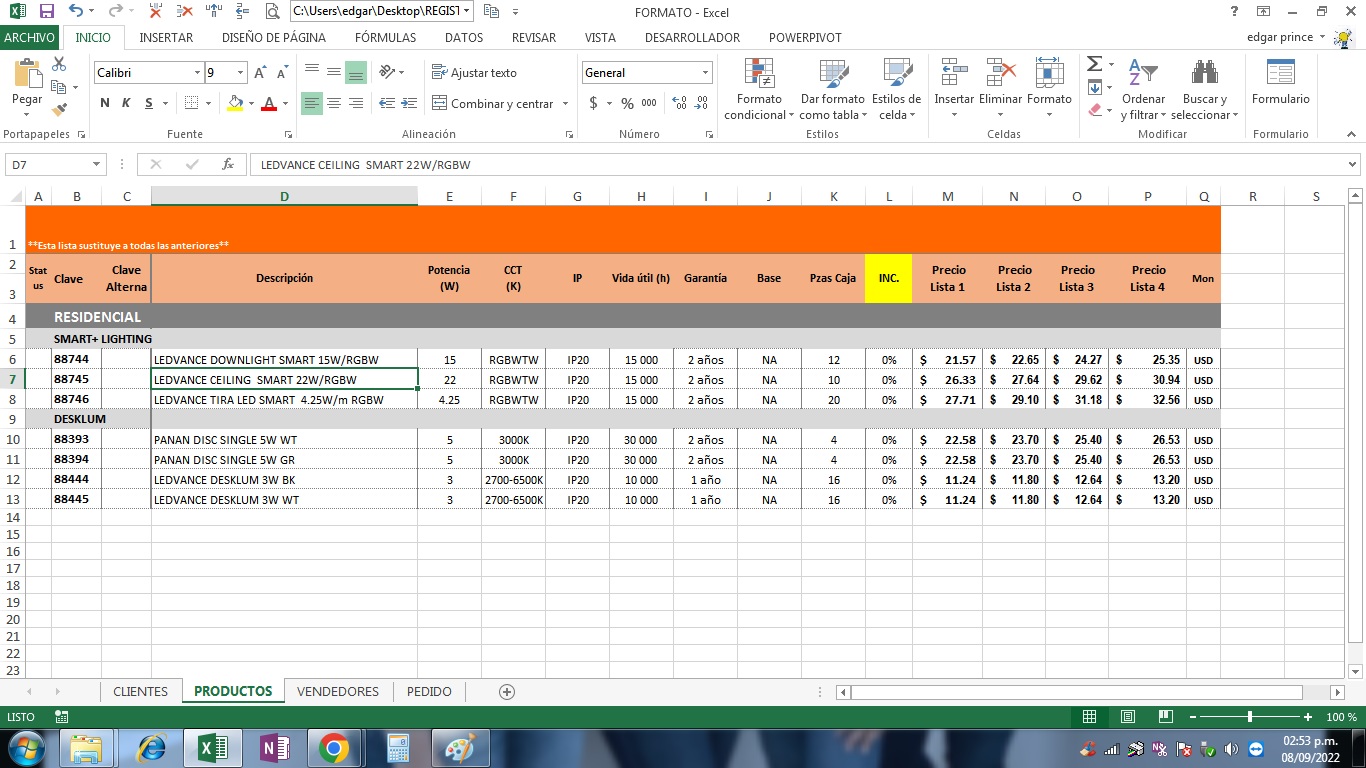Apply thousands separator (000) style
Viewport: 1366px width, 768px height.
(x=649, y=103)
